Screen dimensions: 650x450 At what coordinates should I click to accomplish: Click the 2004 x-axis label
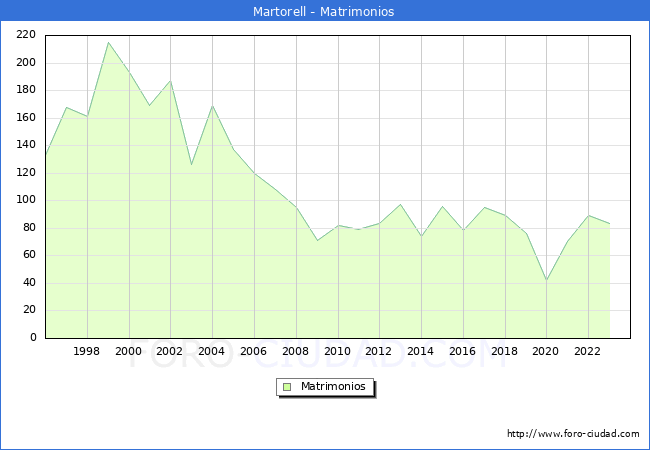click(x=211, y=351)
